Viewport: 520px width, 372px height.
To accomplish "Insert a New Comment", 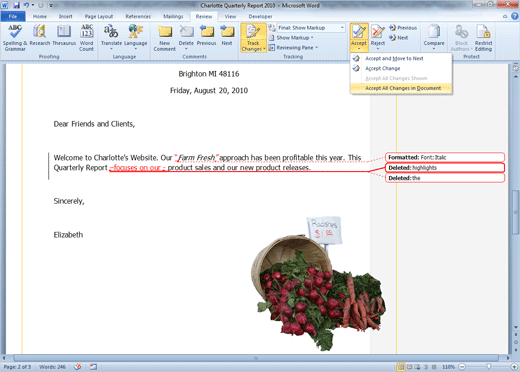I will pyautogui.click(x=164, y=38).
